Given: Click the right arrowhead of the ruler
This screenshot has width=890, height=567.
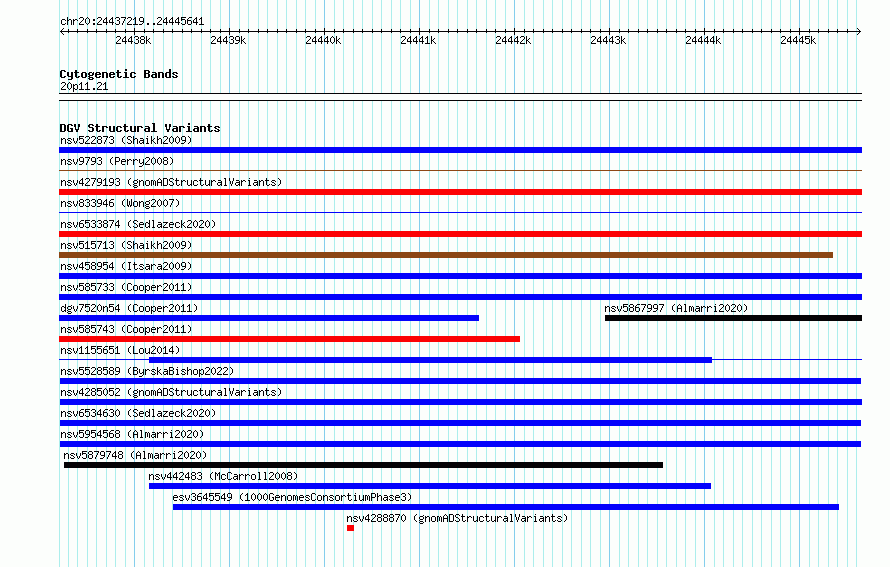Looking at the screenshot, I should [x=859, y=31].
